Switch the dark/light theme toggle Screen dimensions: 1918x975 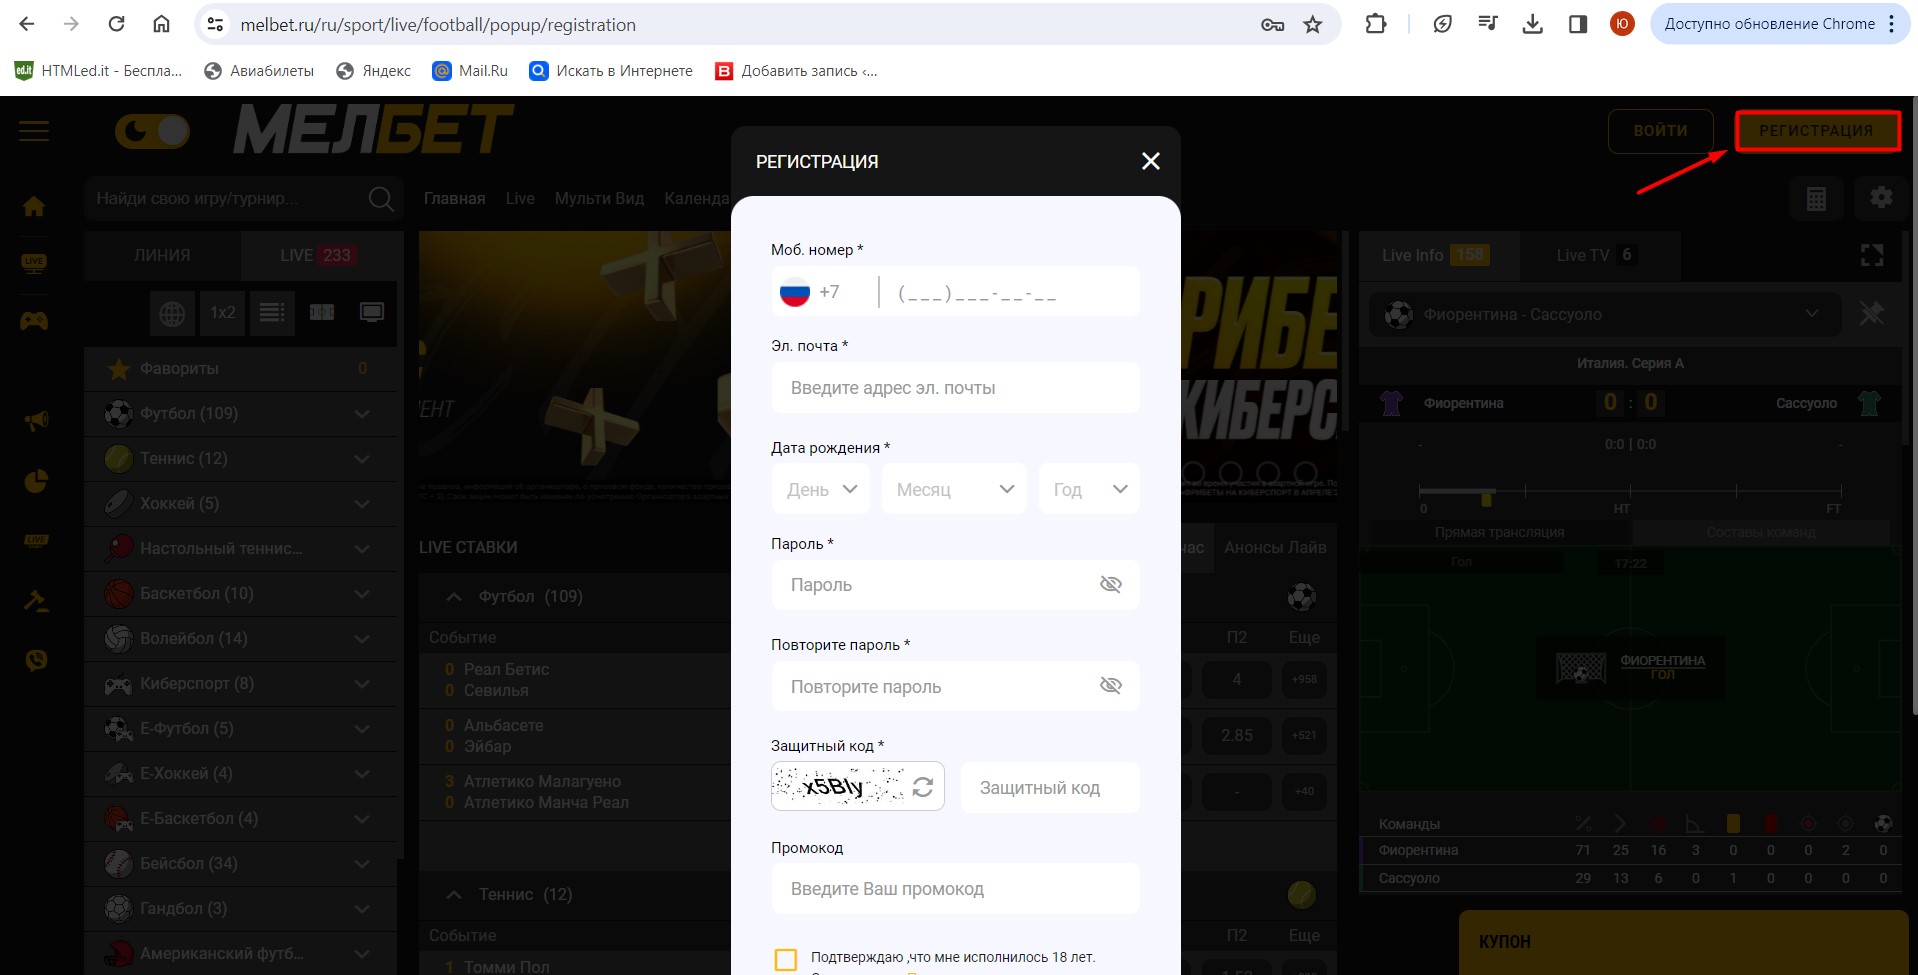152,131
